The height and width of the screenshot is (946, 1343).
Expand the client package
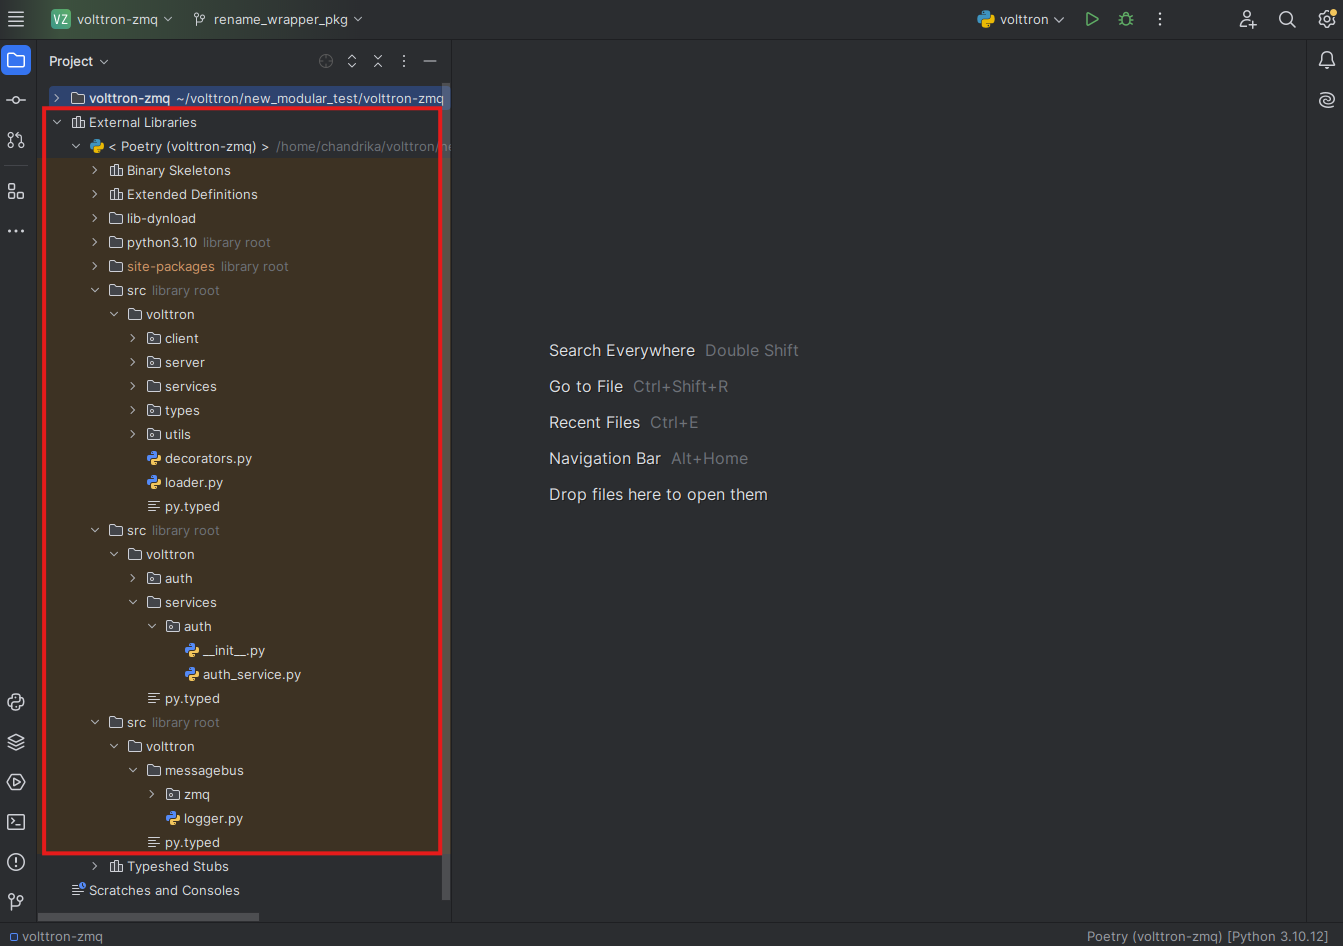(133, 338)
